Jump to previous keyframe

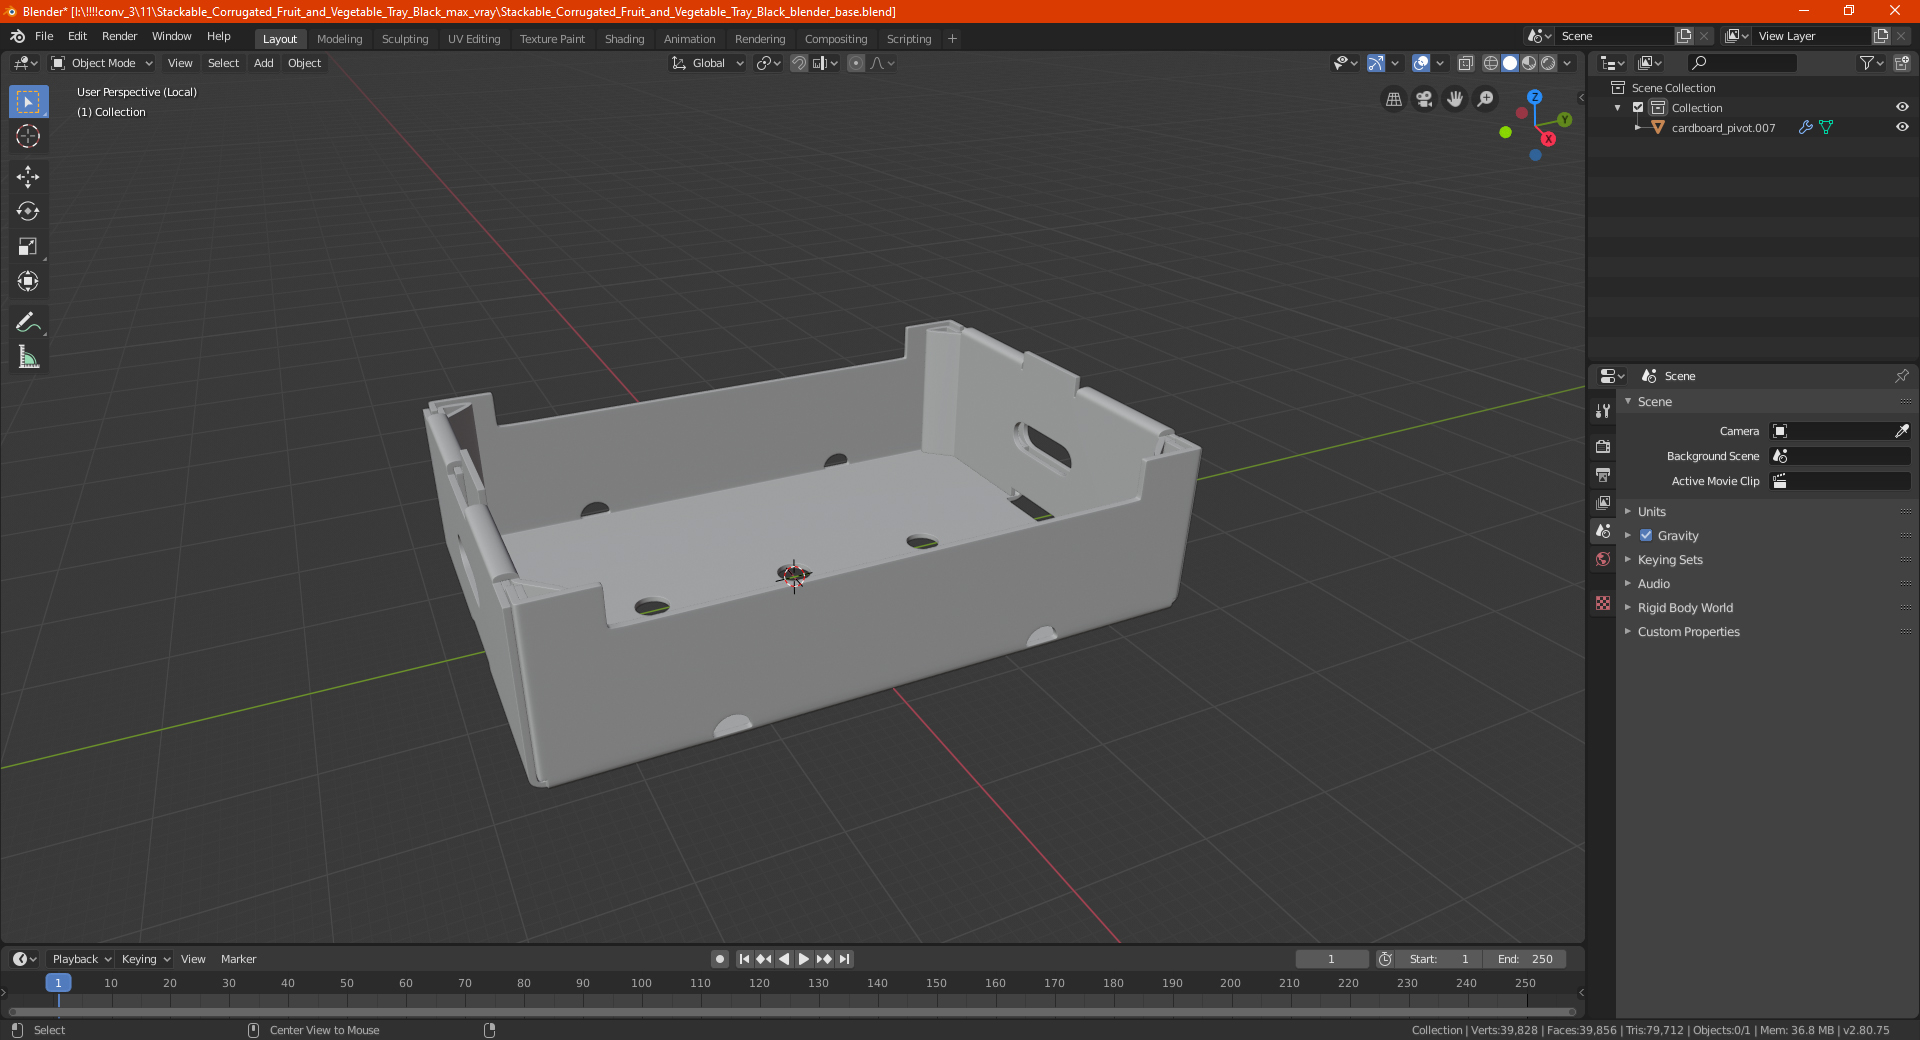pyautogui.click(x=764, y=959)
